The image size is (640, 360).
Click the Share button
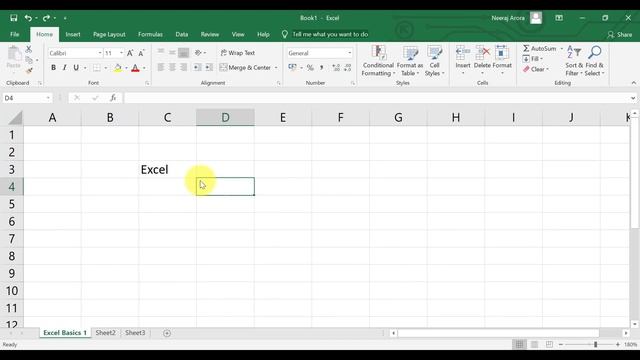[x=620, y=35]
